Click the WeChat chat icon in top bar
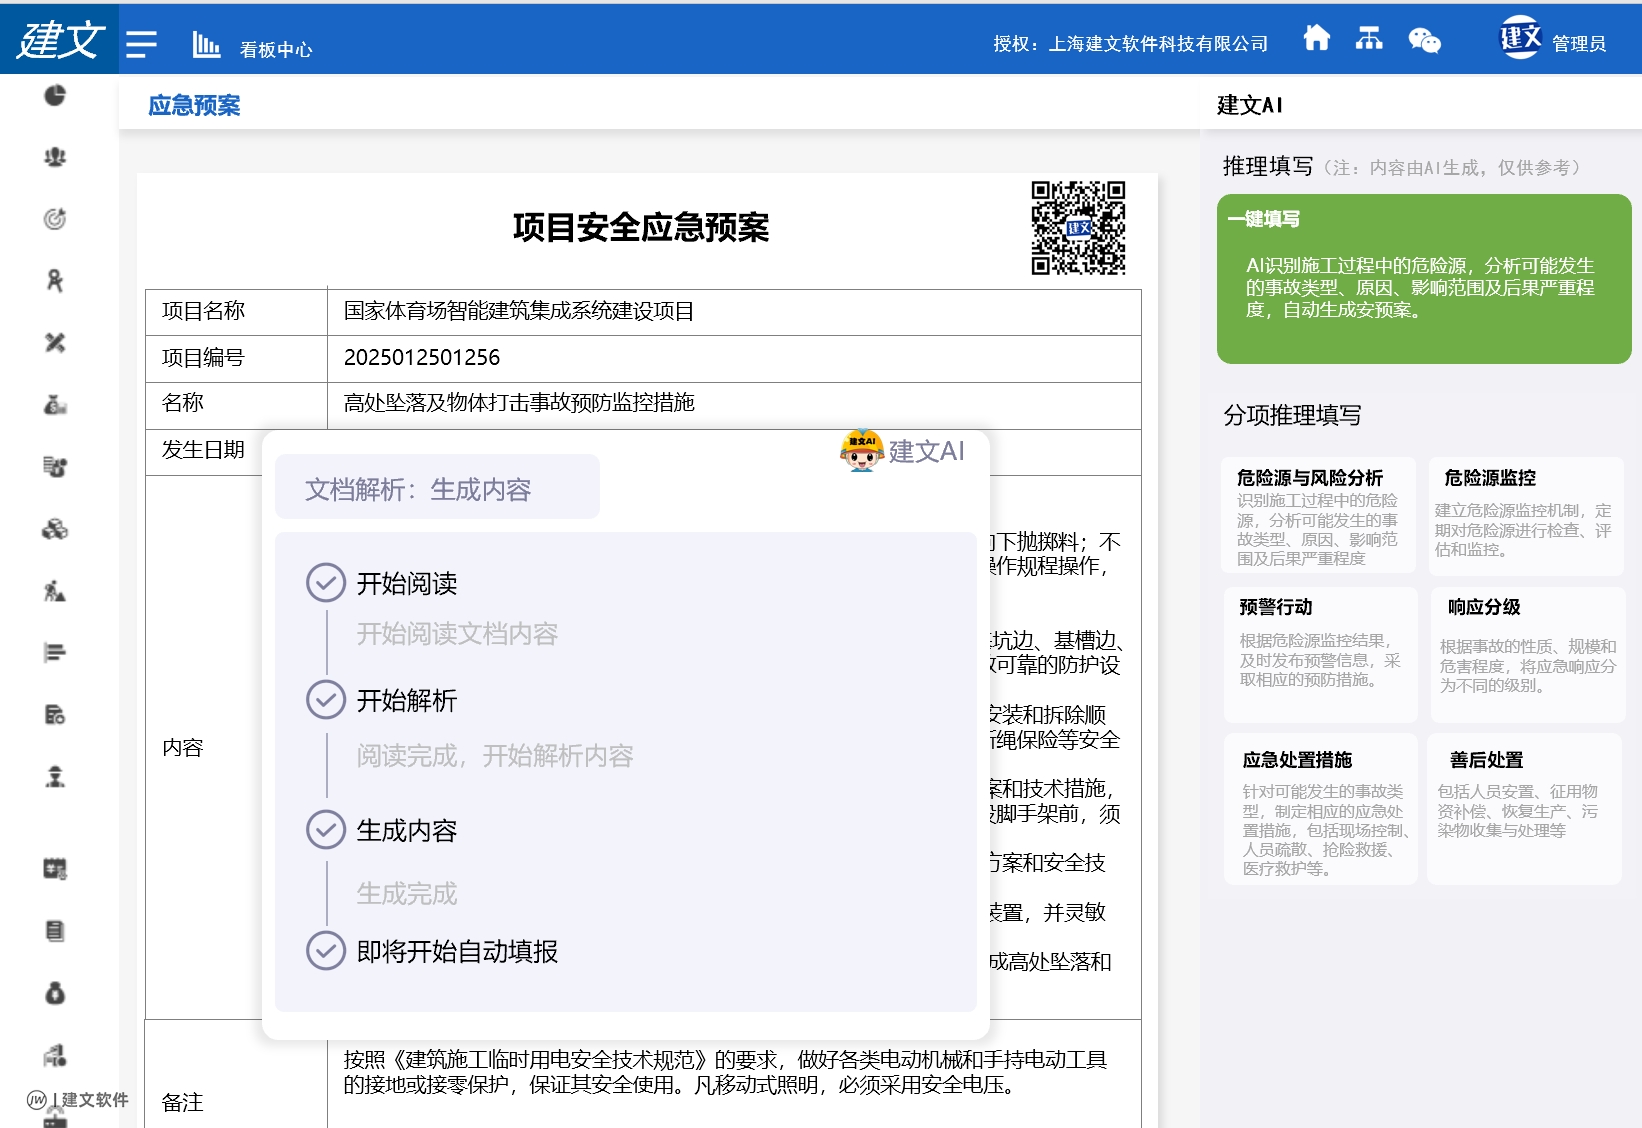Viewport: 1642px width, 1128px height. click(1425, 41)
